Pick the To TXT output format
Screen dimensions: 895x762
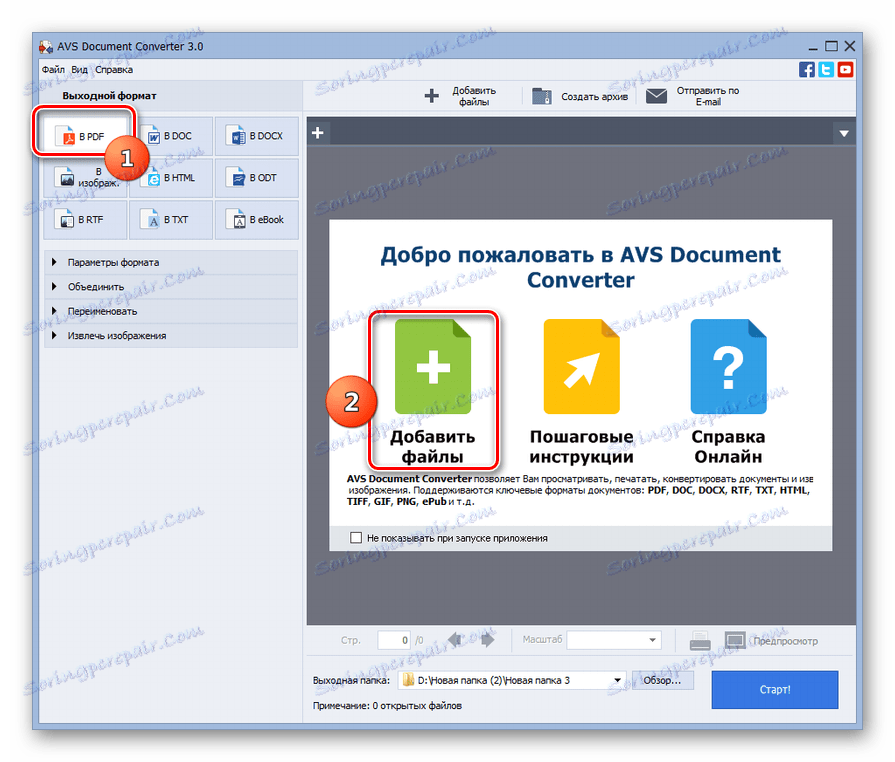171,220
